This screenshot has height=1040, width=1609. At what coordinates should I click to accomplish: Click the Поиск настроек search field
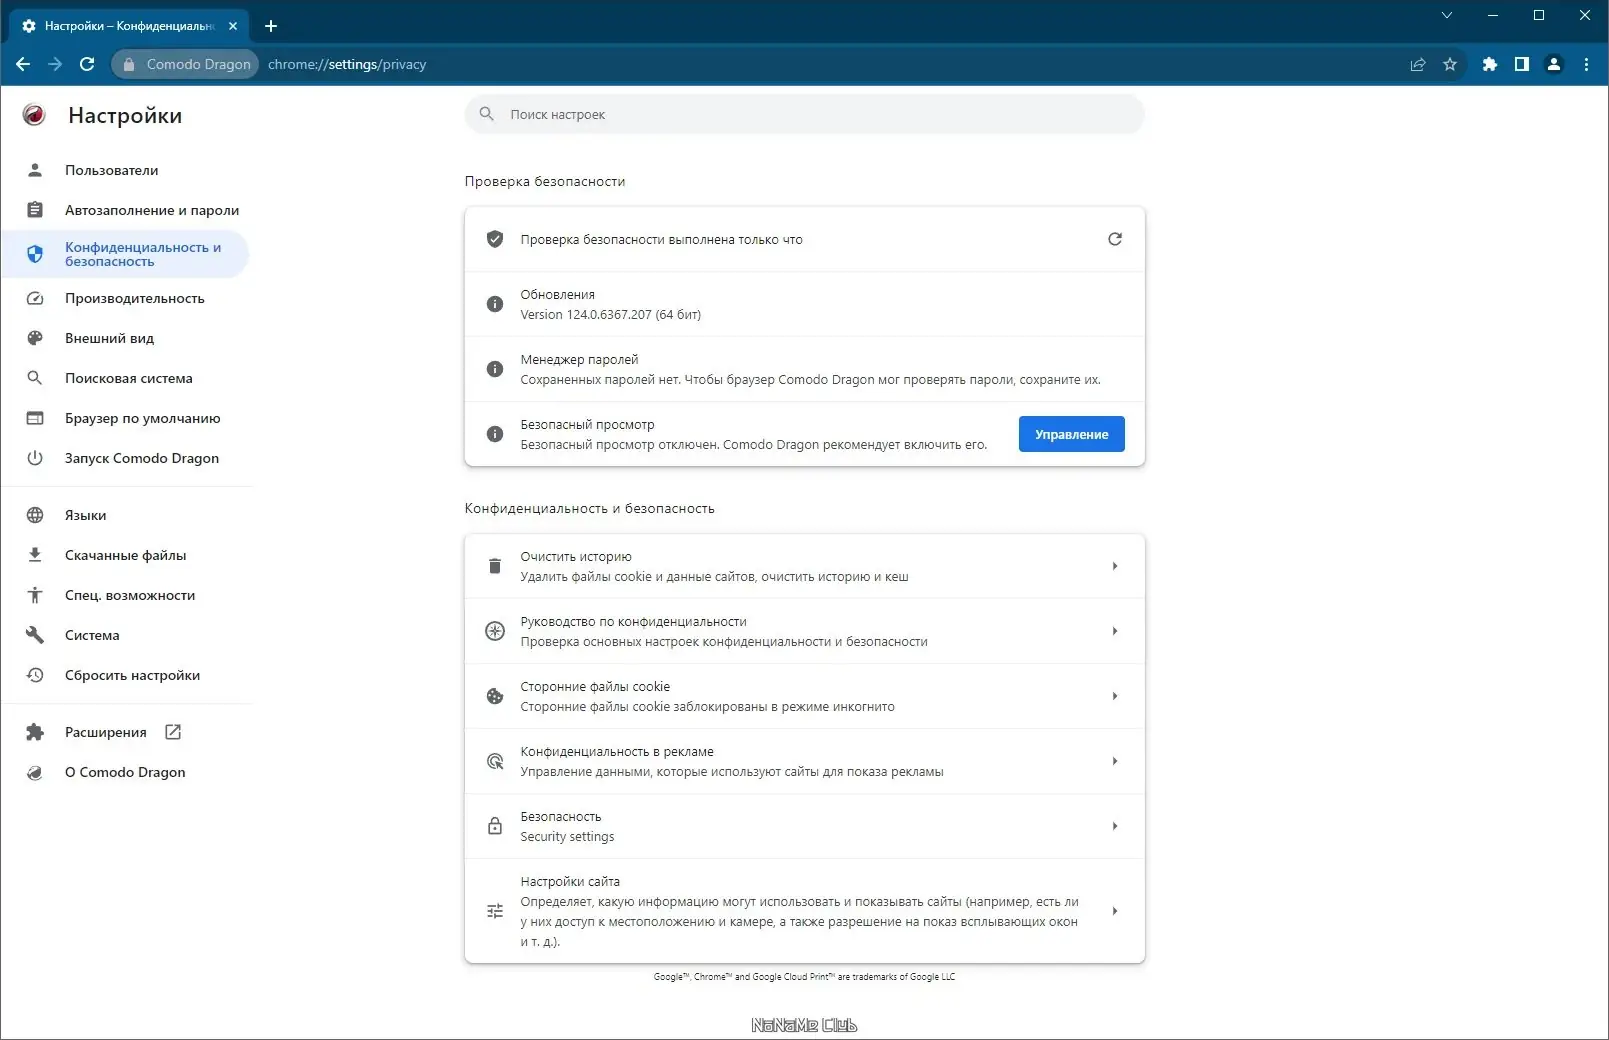805,114
